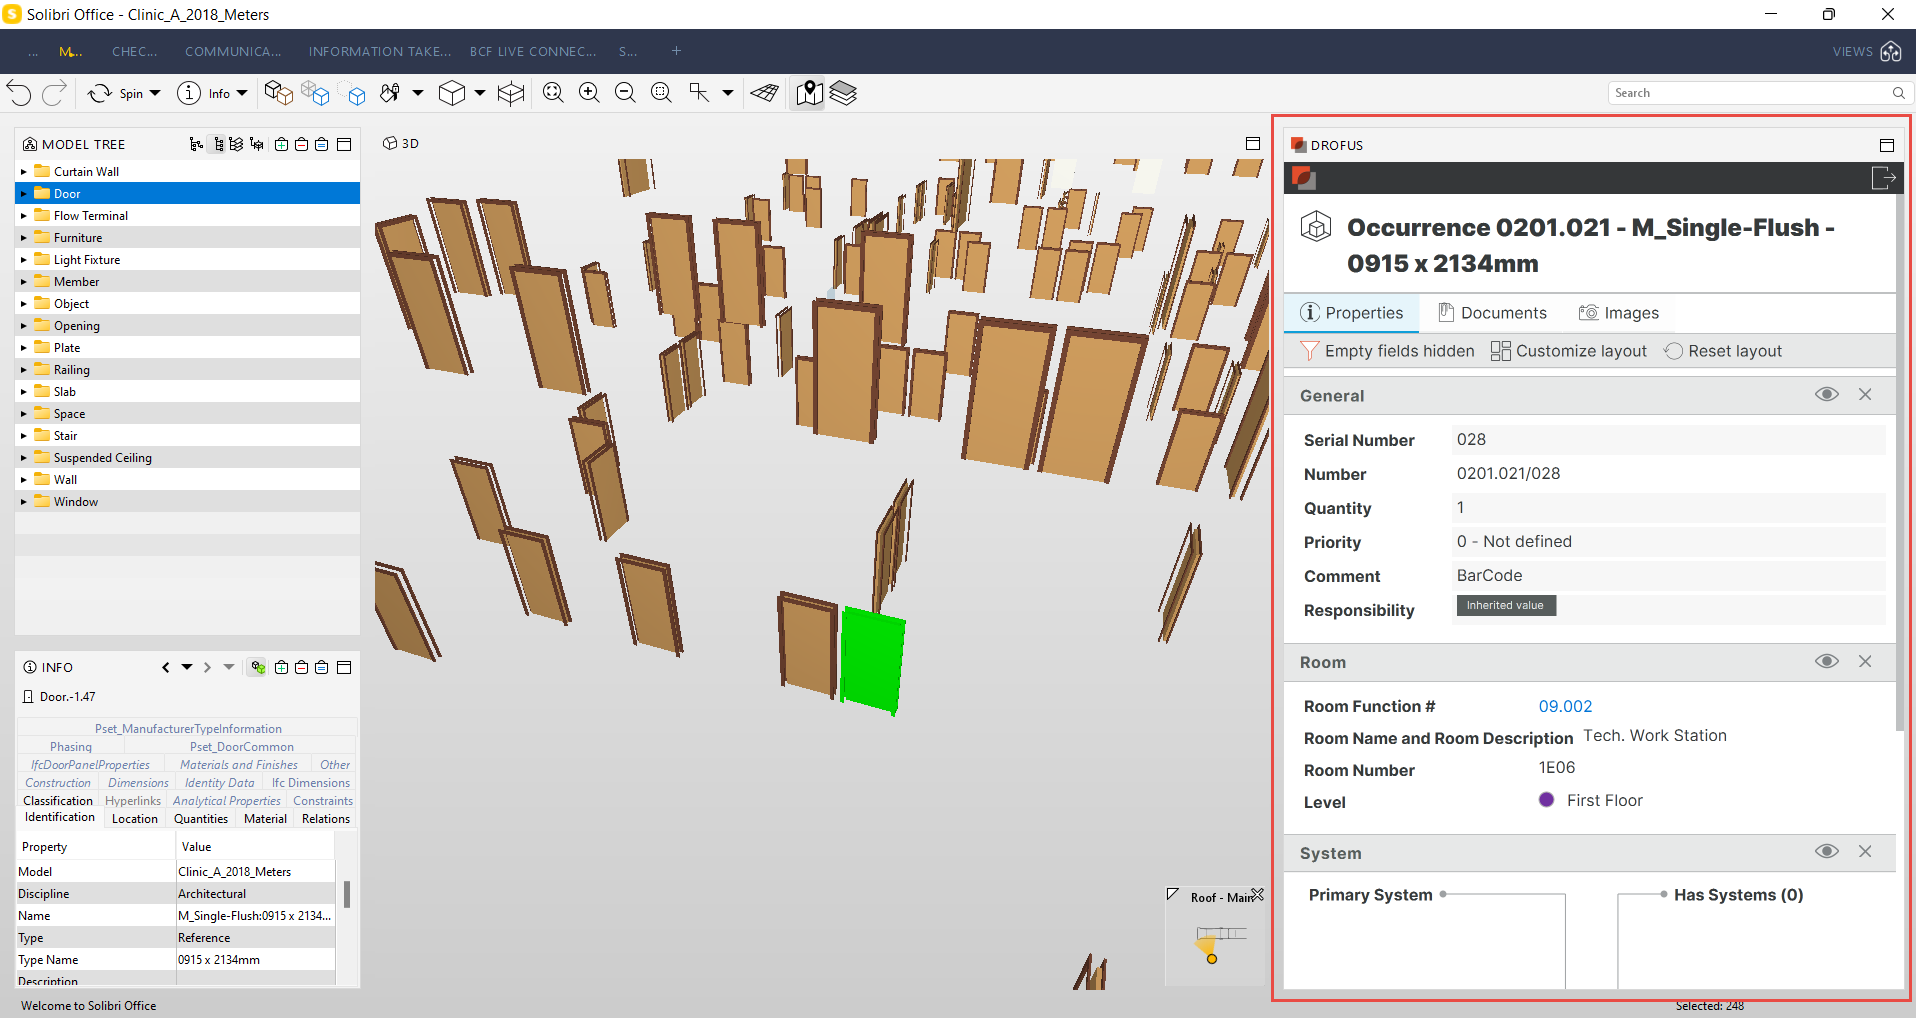Image resolution: width=1916 pixels, height=1018 pixels.
Task: Open the COMMUNICATION ribbon tab
Action: (x=232, y=51)
